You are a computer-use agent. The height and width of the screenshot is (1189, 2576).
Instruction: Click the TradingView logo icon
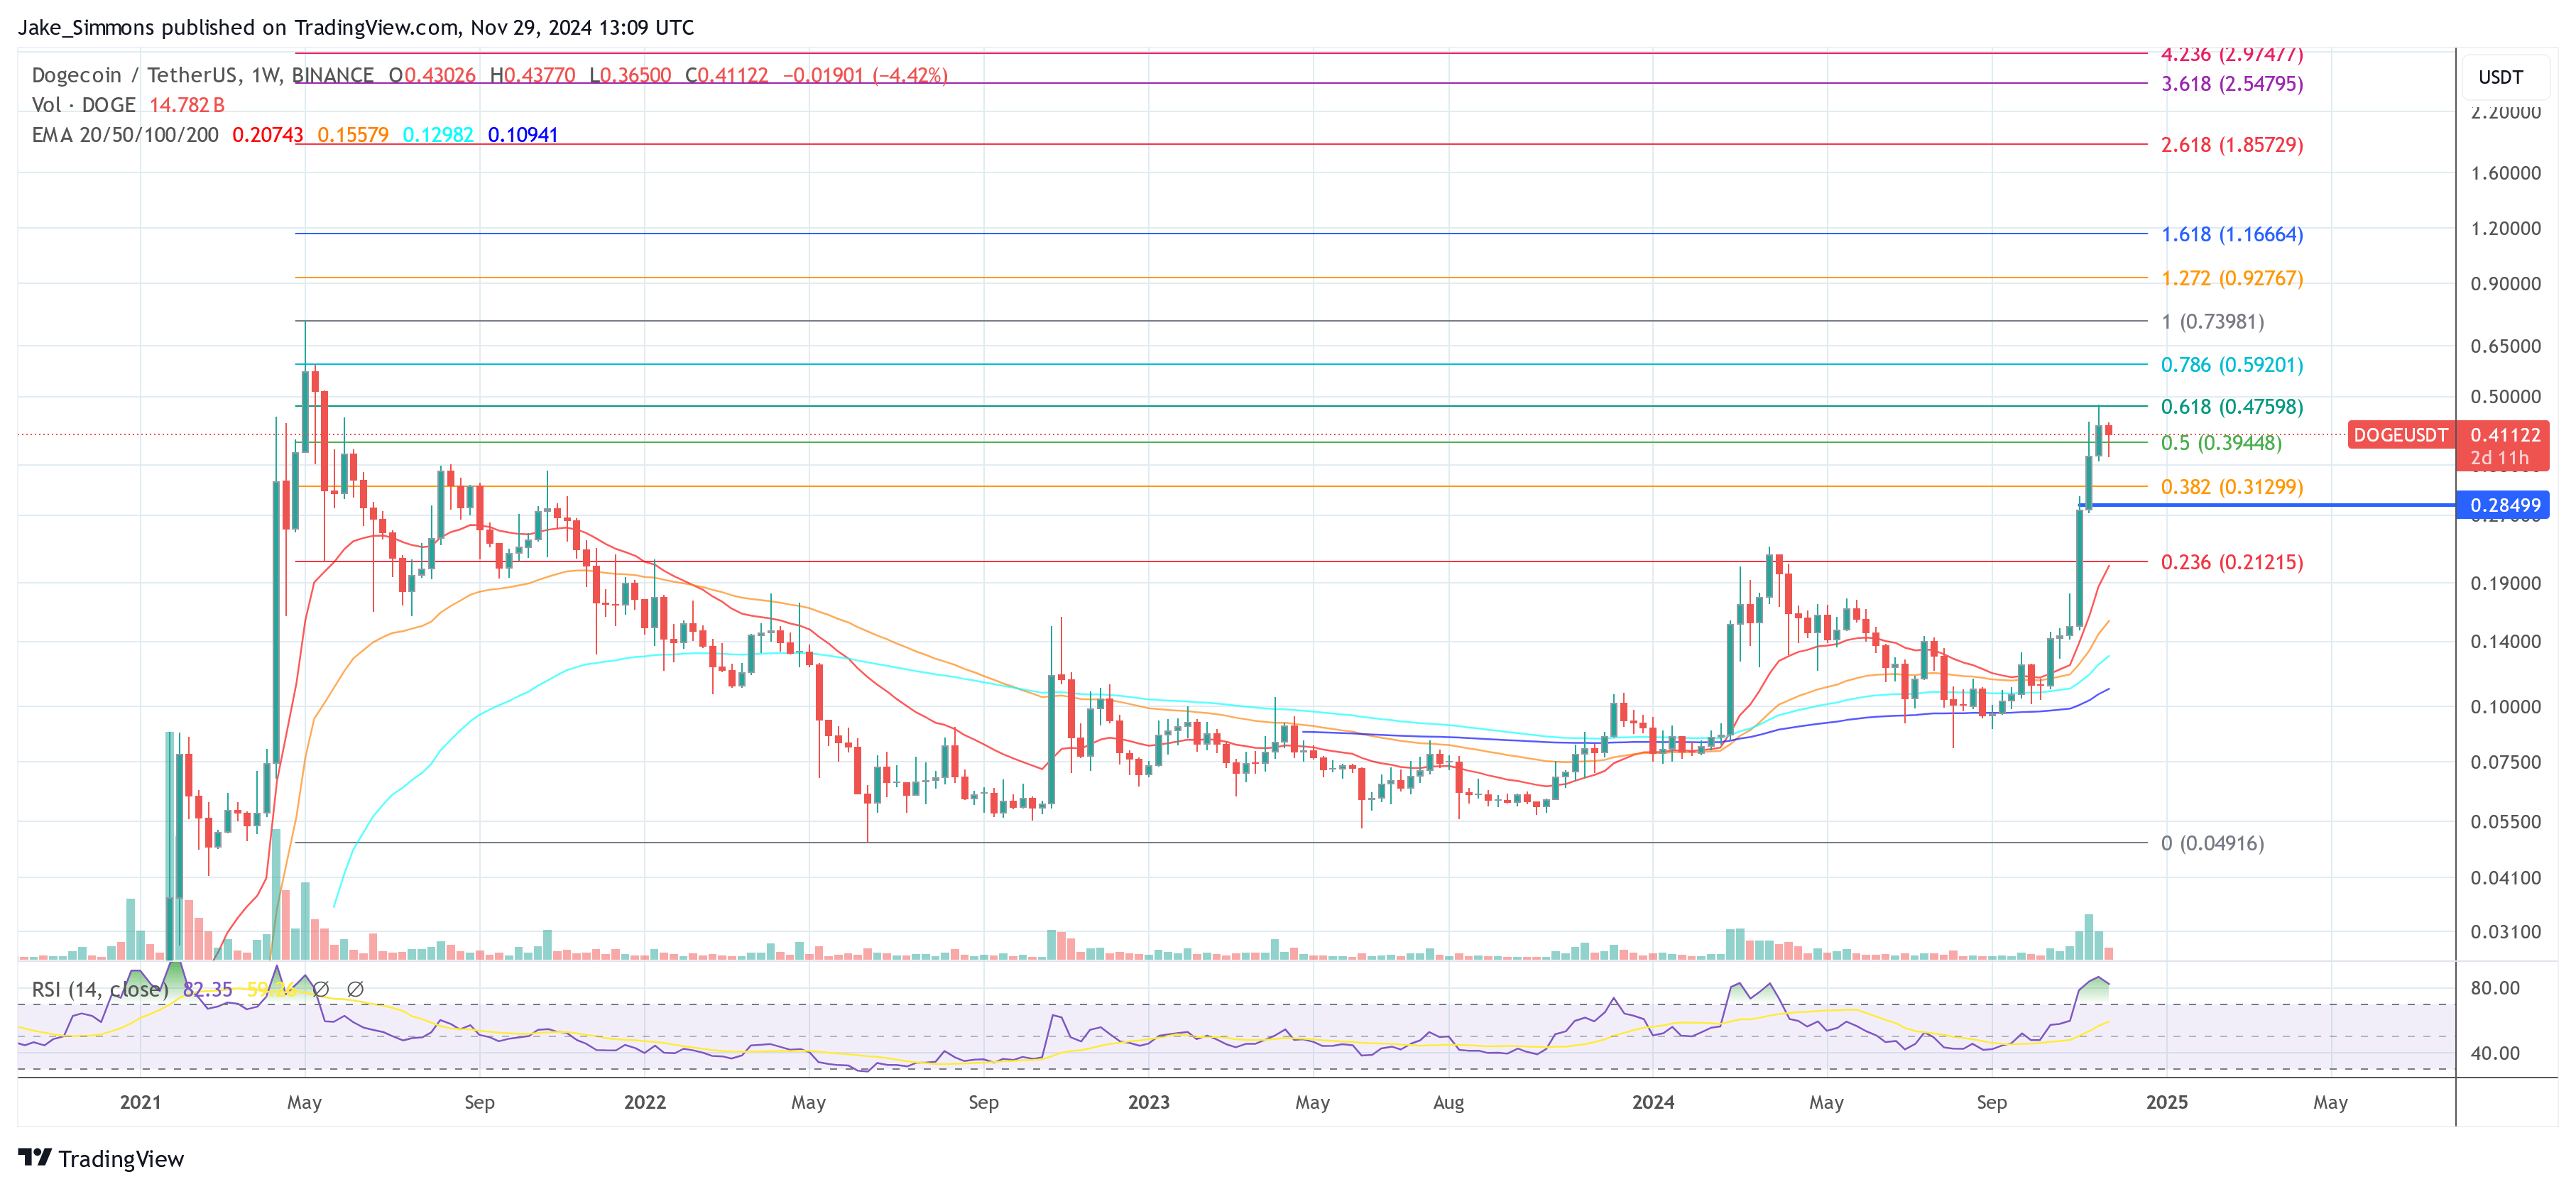click(35, 1157)
